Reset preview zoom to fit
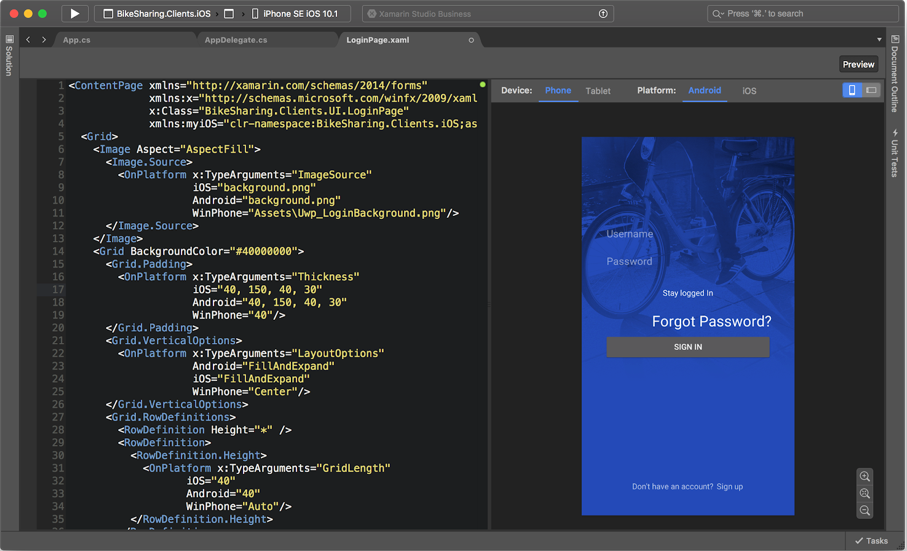Image resolution: width=907 pixels, height=551 pixels. [865, 493]
